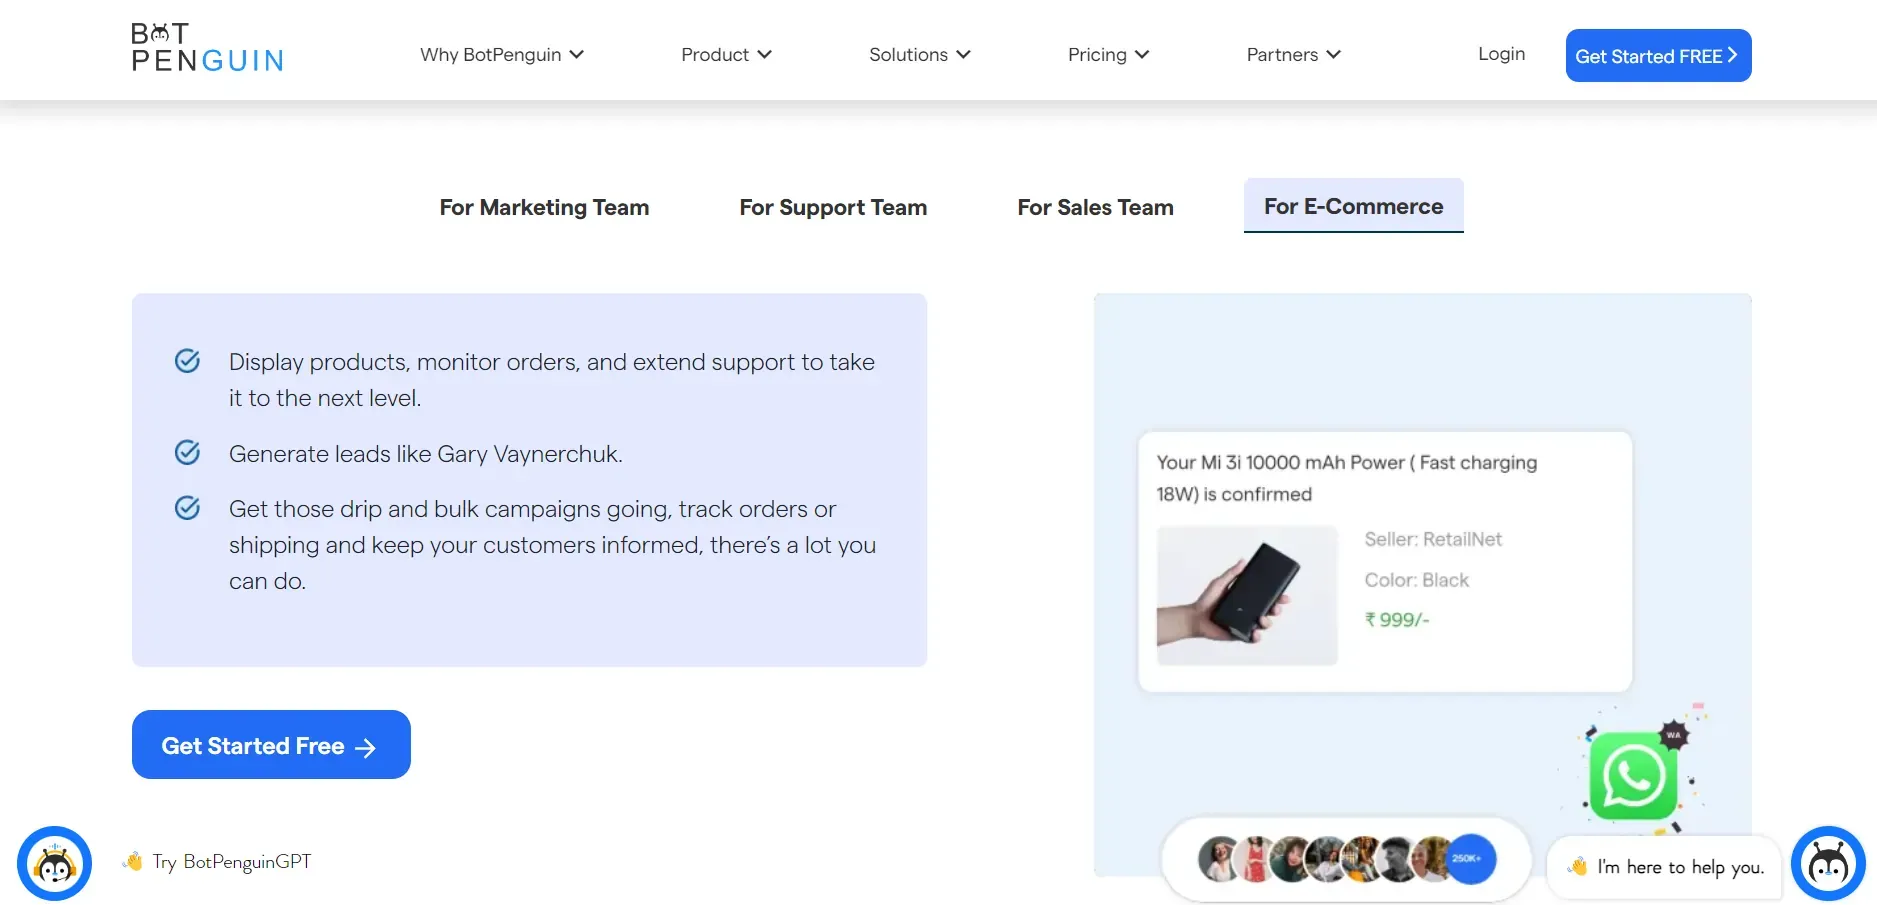
Task: Select the For Support Team tab
Action: tap(833, 207)
